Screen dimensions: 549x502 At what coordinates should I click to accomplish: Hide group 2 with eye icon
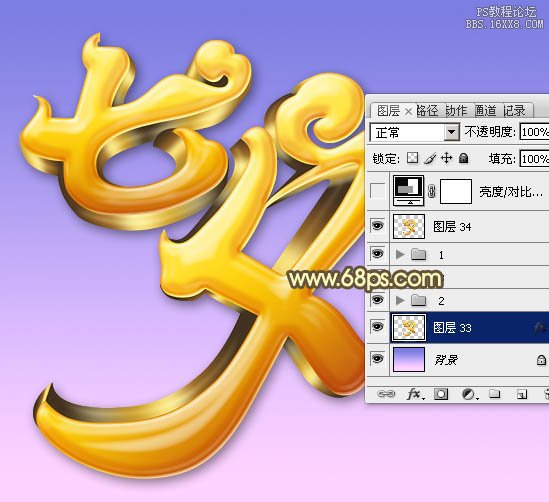tap(377, 300)
